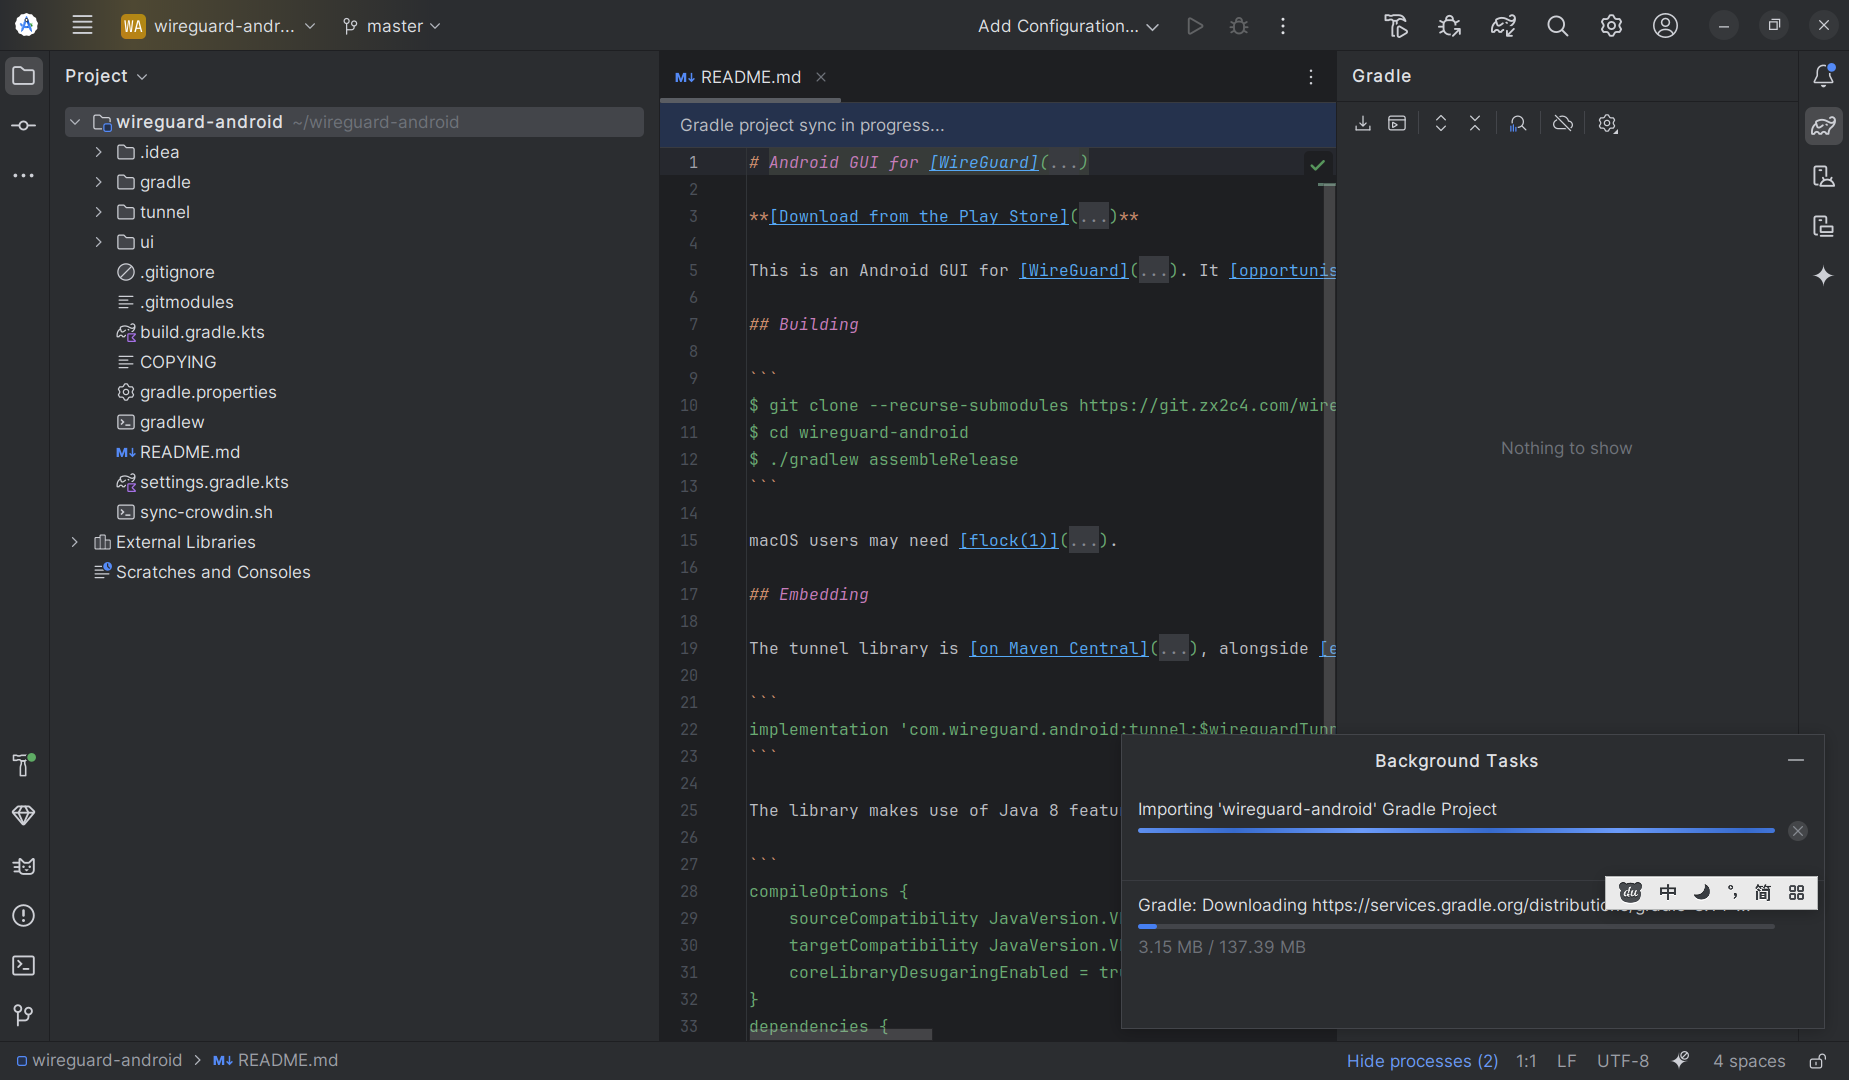Open the Commit tool window
The height and width of the screenshot is (1080, 1849).
[24, 125]
